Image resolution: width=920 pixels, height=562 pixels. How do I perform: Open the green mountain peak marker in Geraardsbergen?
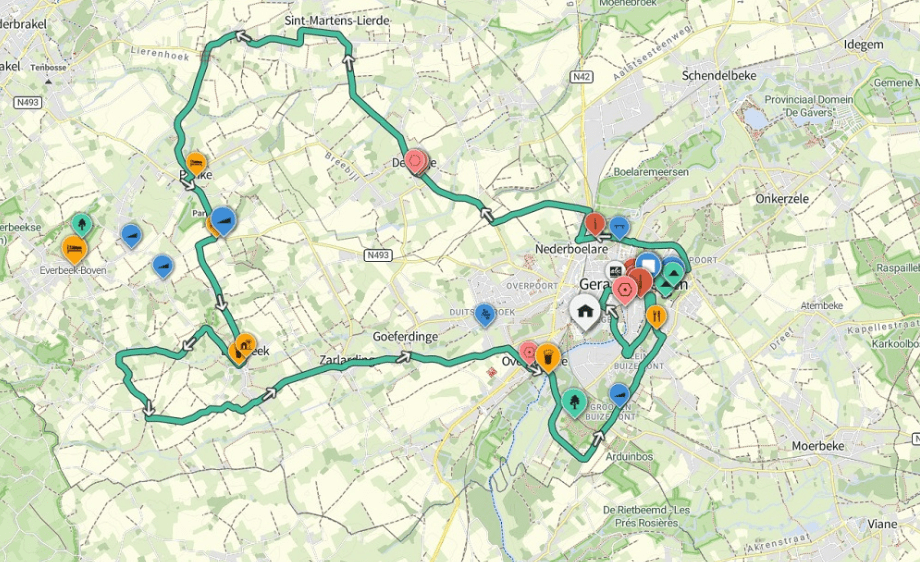click(673, 273)
